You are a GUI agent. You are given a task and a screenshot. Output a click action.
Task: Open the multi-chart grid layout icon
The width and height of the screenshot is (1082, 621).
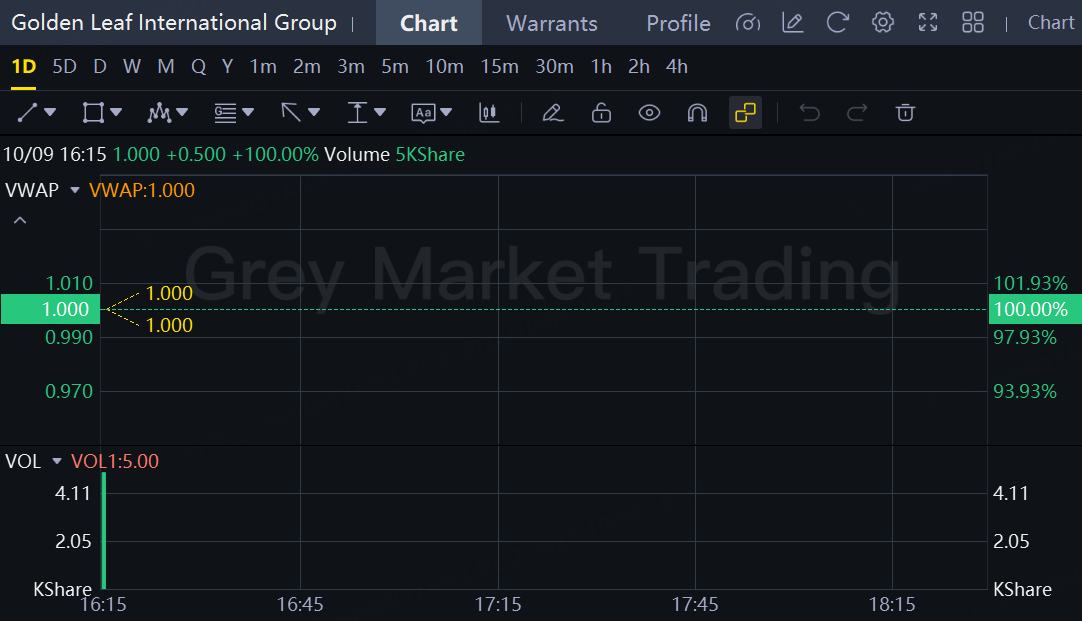(972, 22)
